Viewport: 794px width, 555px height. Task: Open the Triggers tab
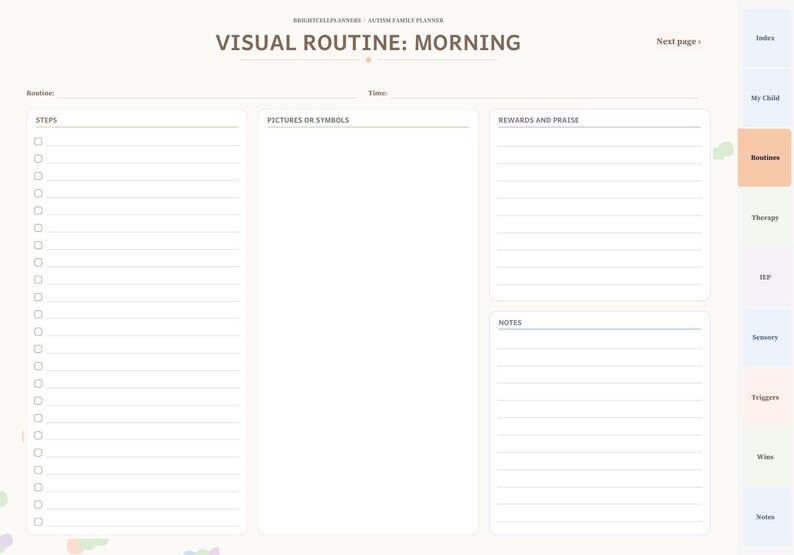765,397
